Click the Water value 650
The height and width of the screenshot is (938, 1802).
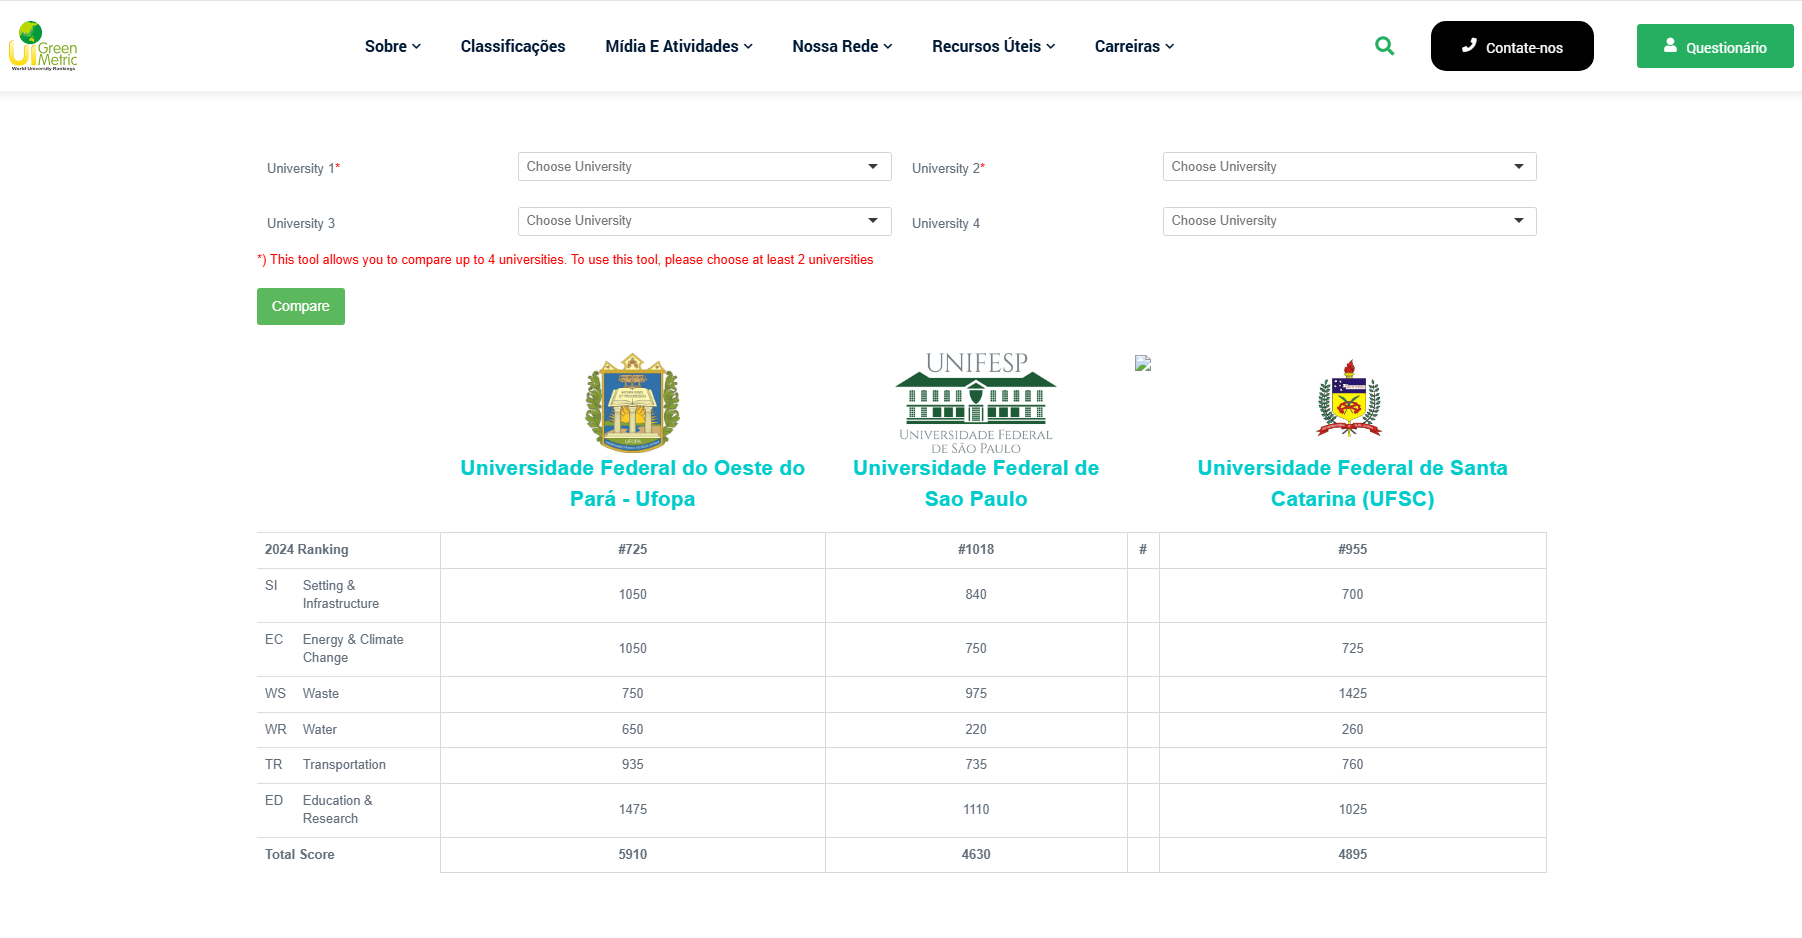pyautogui.click(x=633, y=730)
